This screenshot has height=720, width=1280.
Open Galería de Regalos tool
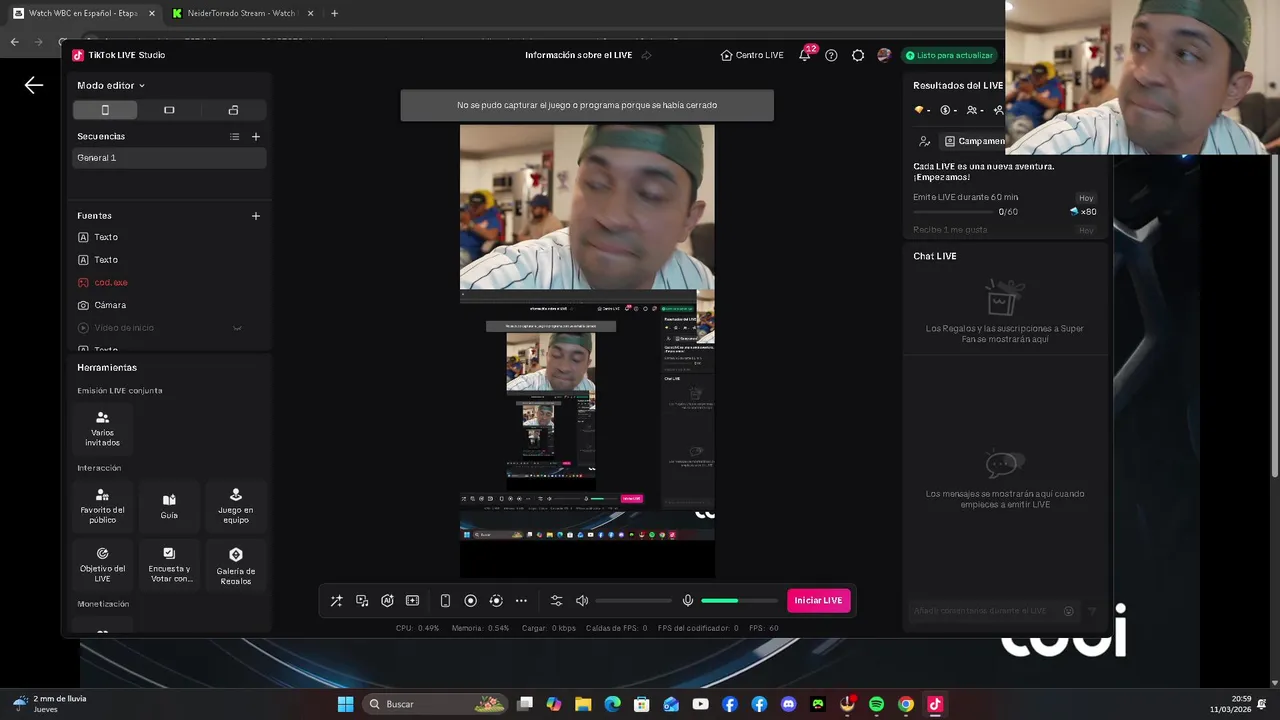coord(236,565)
